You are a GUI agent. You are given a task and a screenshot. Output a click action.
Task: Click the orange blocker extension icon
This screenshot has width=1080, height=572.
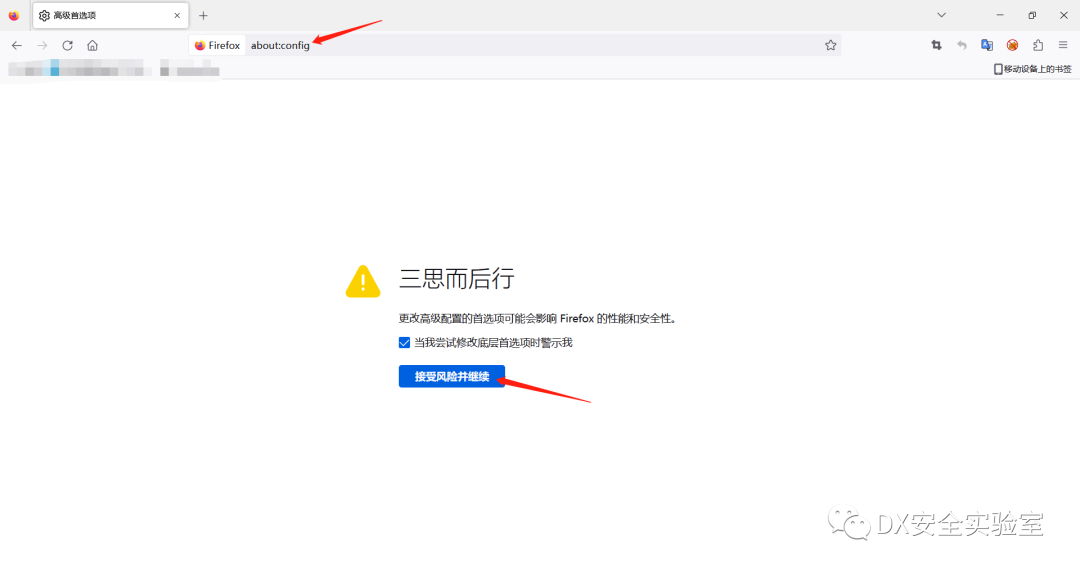point(1012,45)
